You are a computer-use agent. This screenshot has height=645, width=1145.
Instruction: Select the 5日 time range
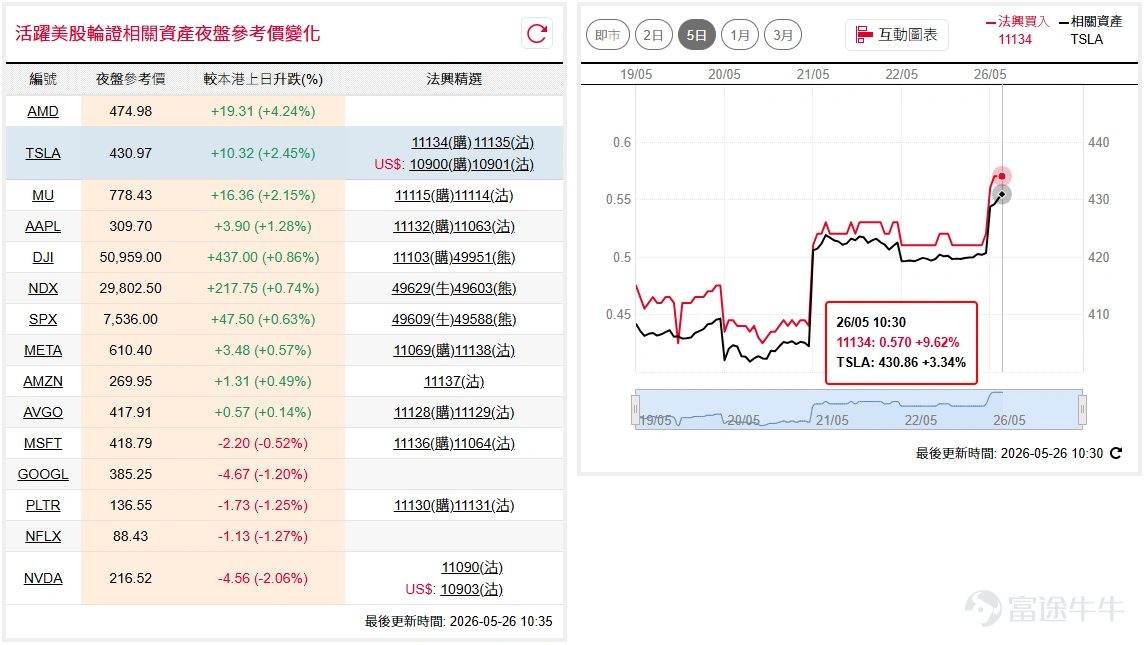tap(697, 35)
